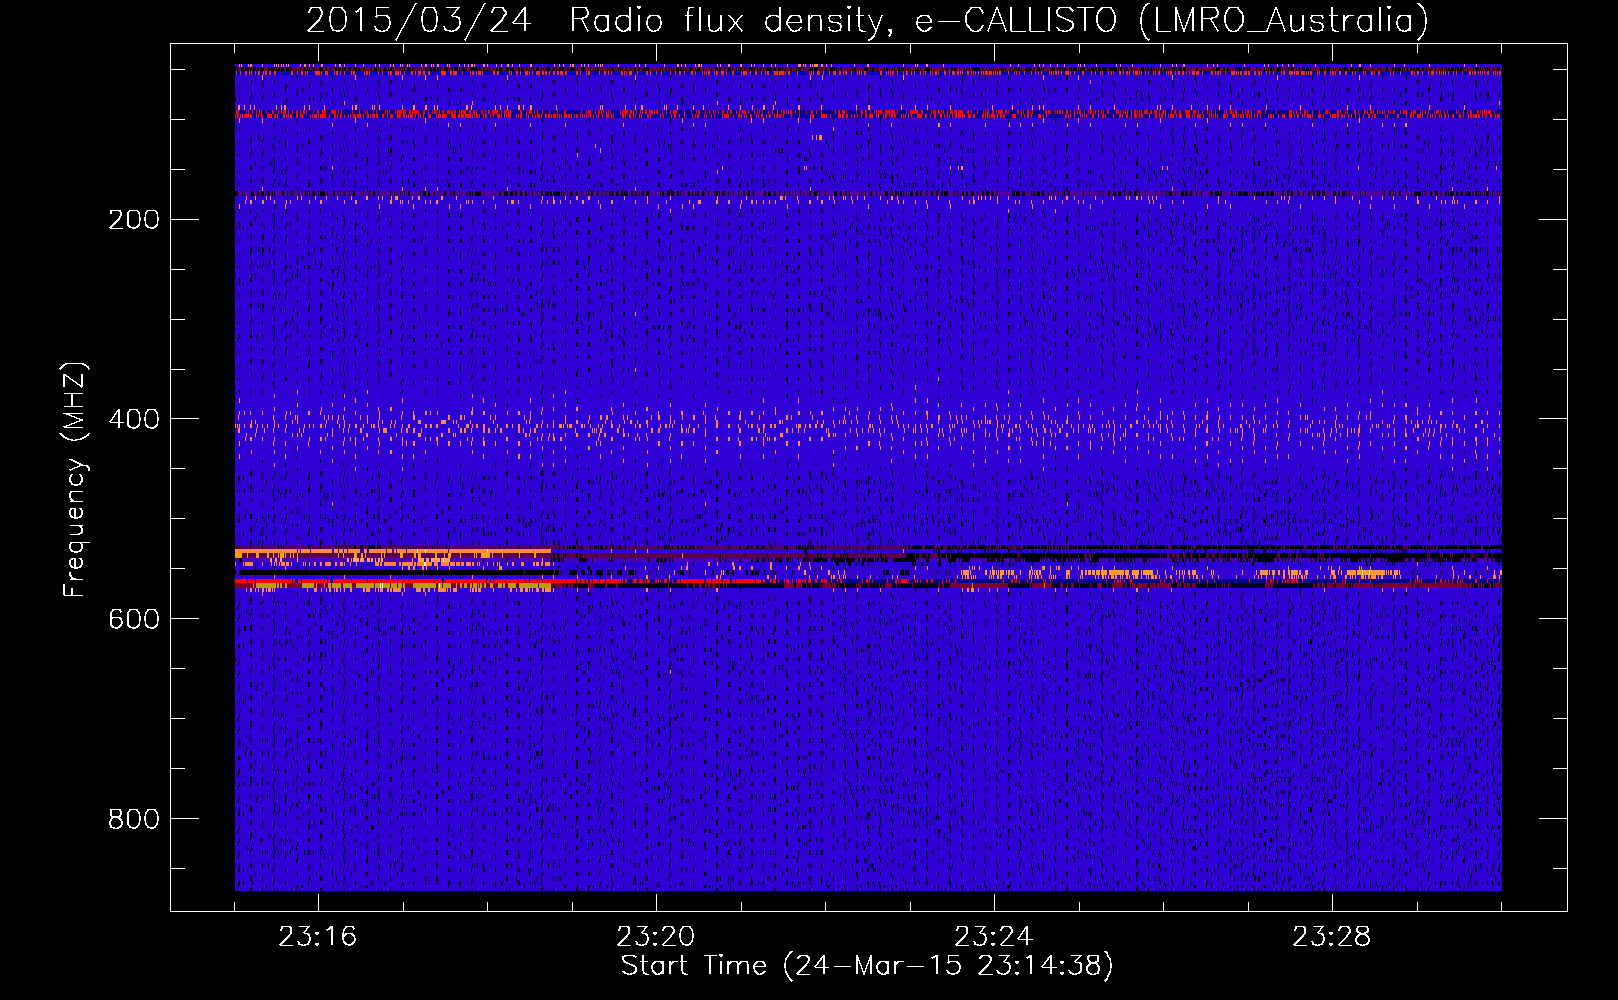The image size is (1618, 1000).
Task: Click the Start Time axis caption
Action: pyautogui.click(x=867, y=967)
